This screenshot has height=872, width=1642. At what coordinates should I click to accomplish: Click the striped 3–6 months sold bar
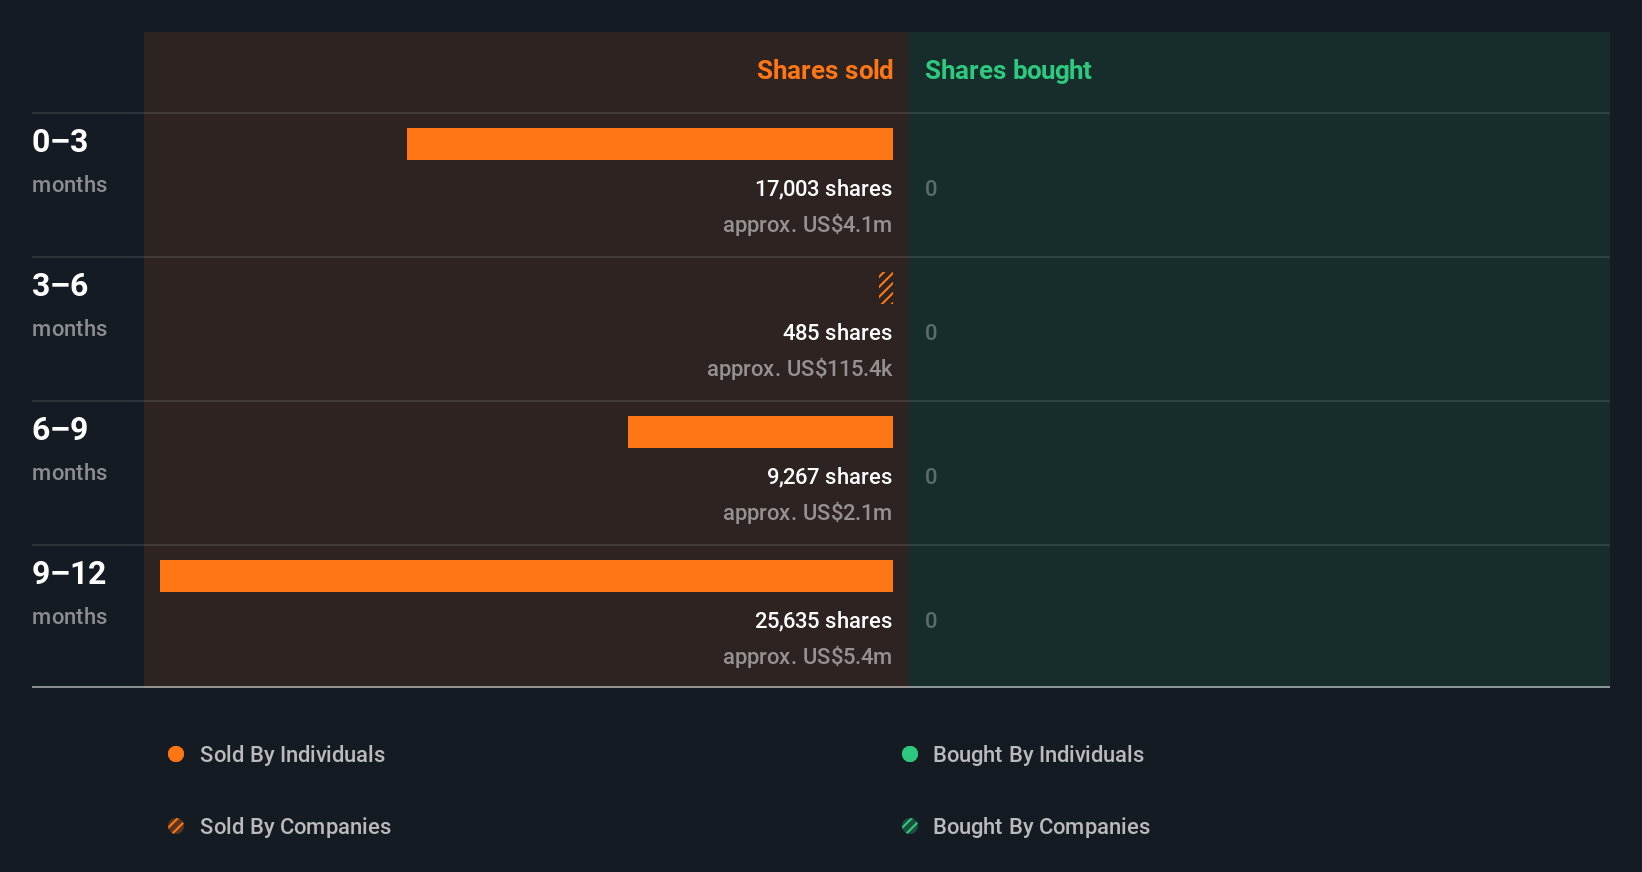[x=886, y=288]
